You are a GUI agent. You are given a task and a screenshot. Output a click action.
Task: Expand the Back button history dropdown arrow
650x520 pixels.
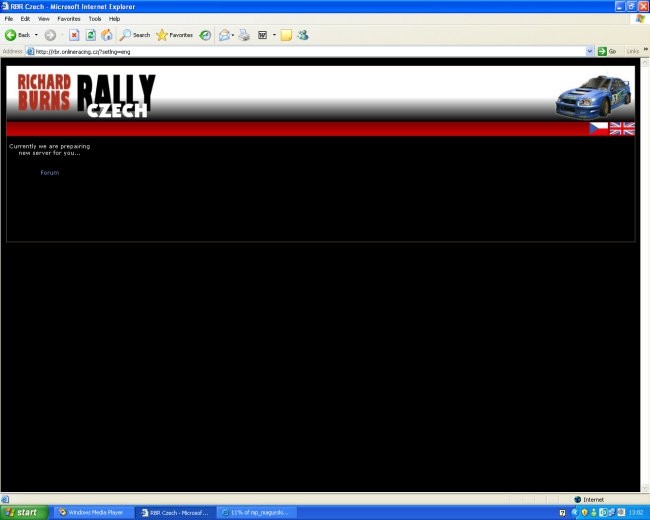(36, 35)
